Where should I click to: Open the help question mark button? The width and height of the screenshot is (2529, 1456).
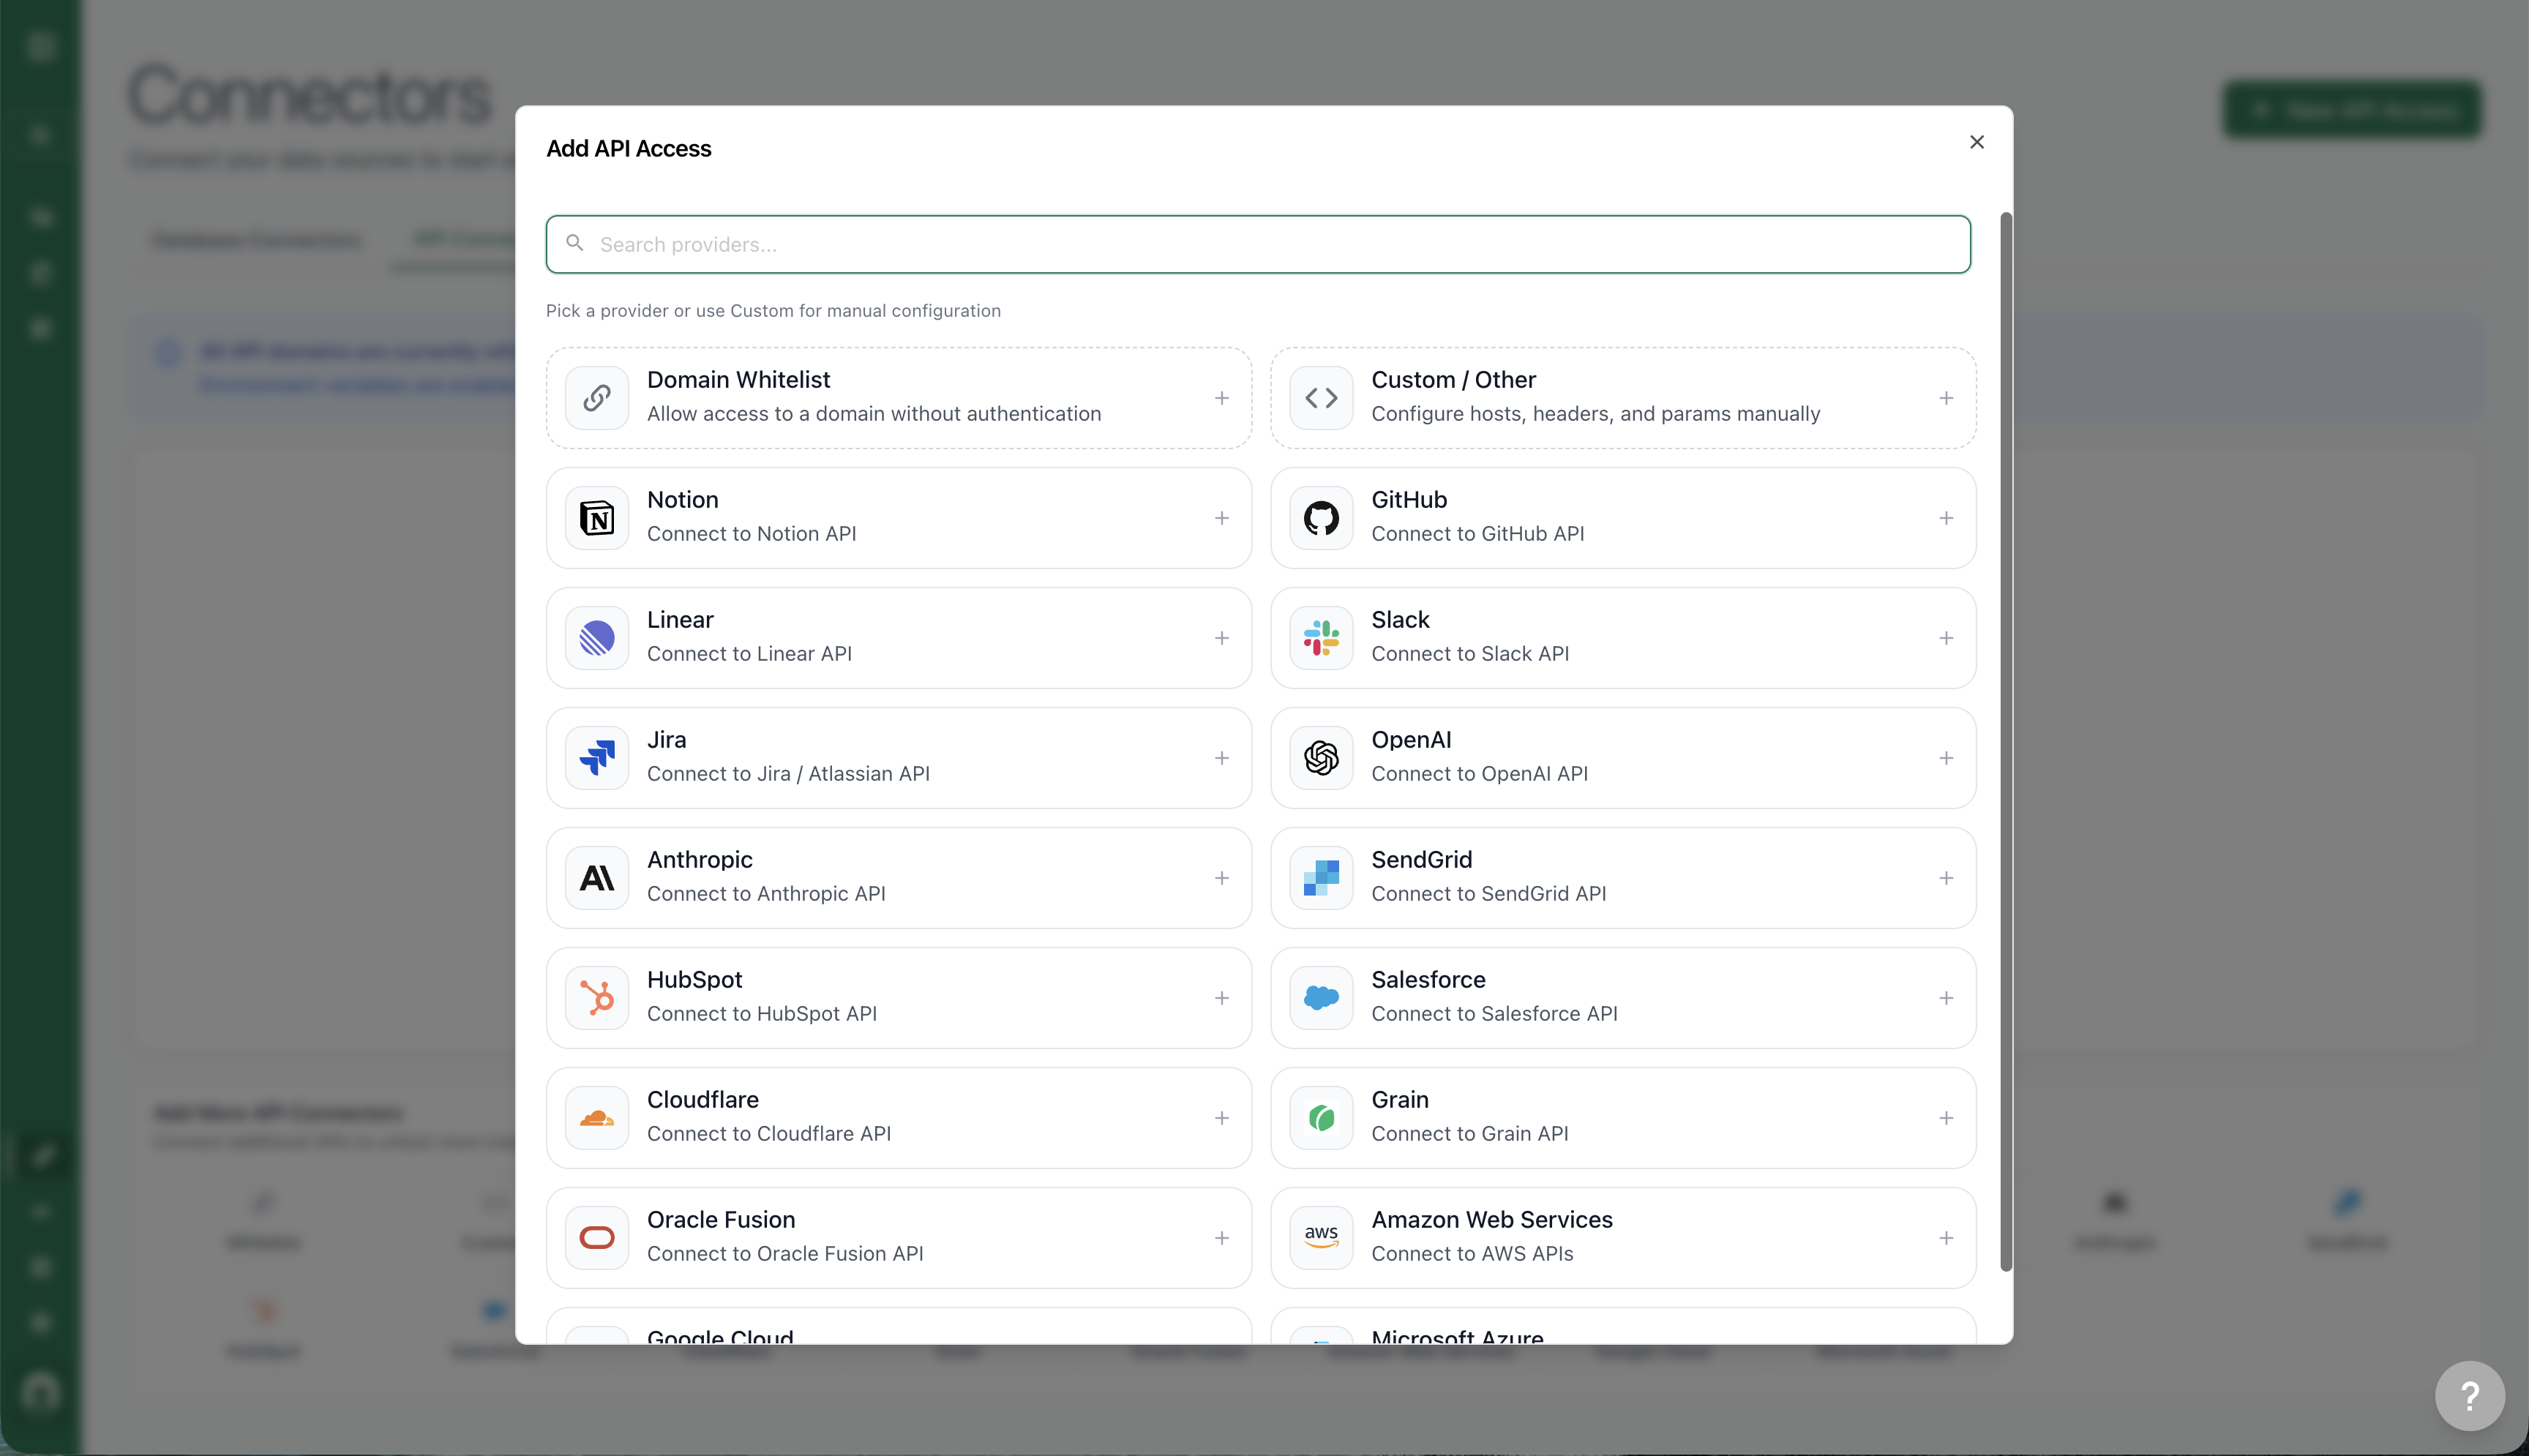coord(2469,1395)
